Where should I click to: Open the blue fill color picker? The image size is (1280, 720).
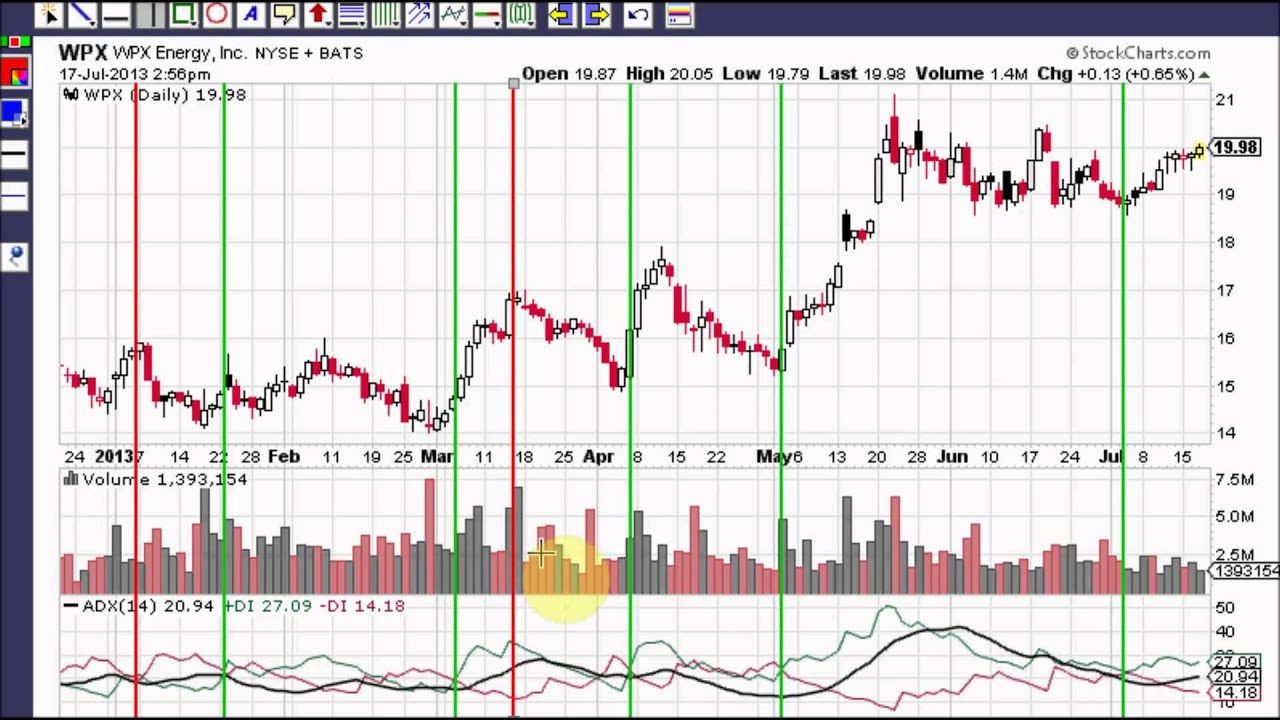click(x=15, y=113)
